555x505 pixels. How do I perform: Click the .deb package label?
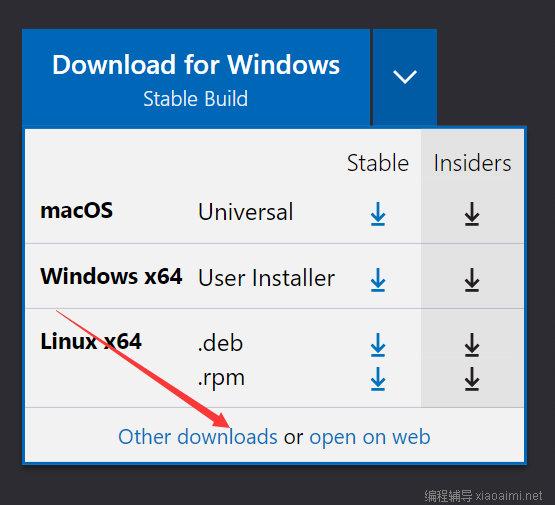(220, 343)
